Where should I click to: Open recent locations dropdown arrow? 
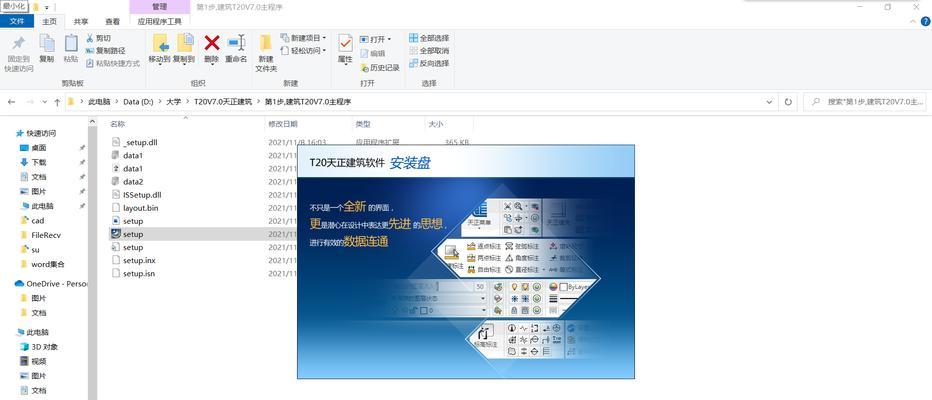click(x=45, y=102)
